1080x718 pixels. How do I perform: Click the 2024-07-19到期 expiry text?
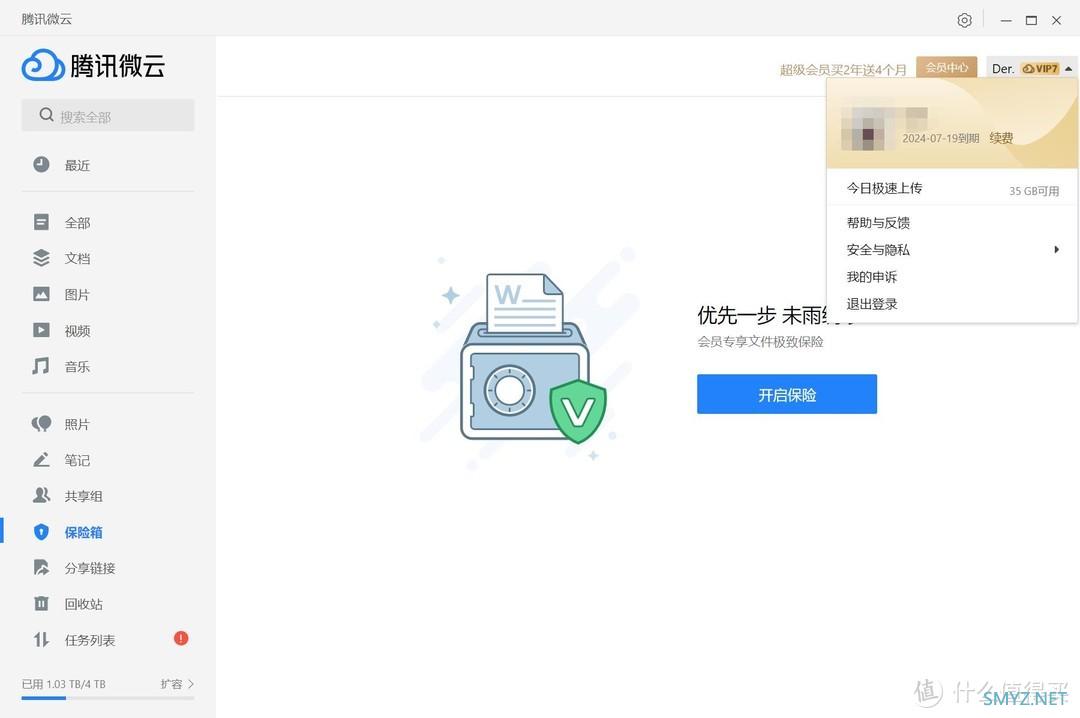(x=941, y=139)
